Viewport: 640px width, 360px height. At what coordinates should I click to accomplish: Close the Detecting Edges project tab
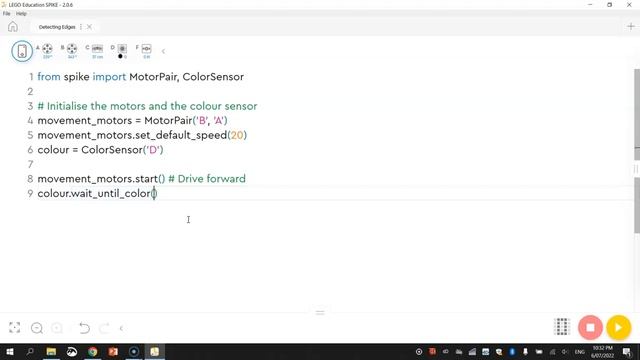[89, 27]
